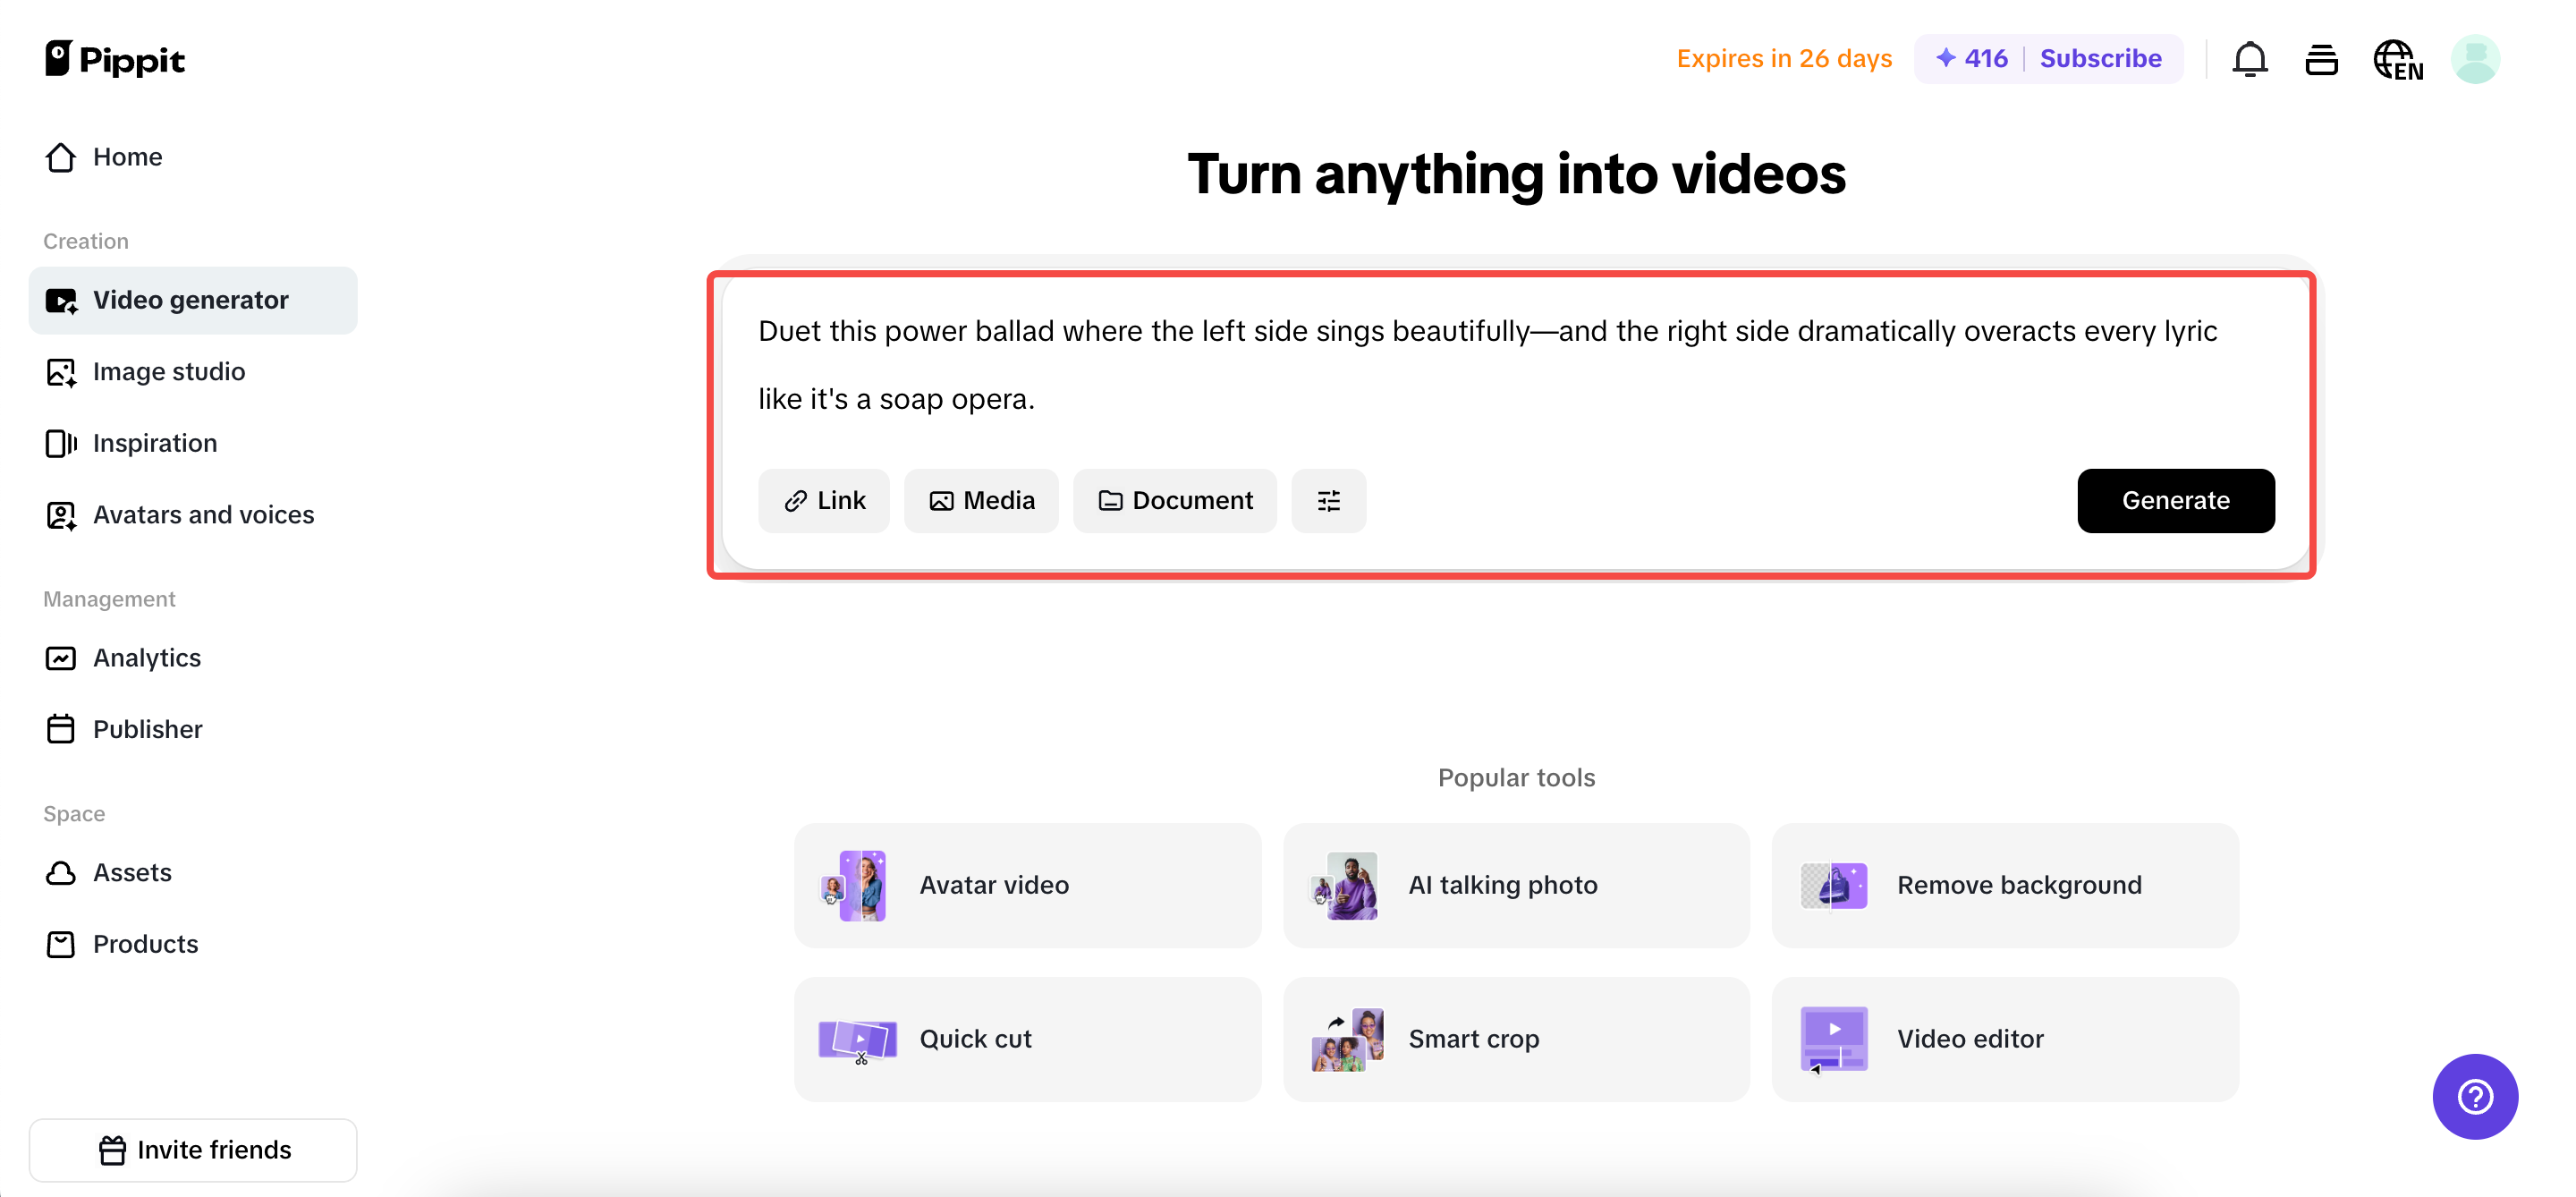The width and height of the screenshot is (2576, 1197).
Task: Add Media to the prompt
Action: coord(981,500)
